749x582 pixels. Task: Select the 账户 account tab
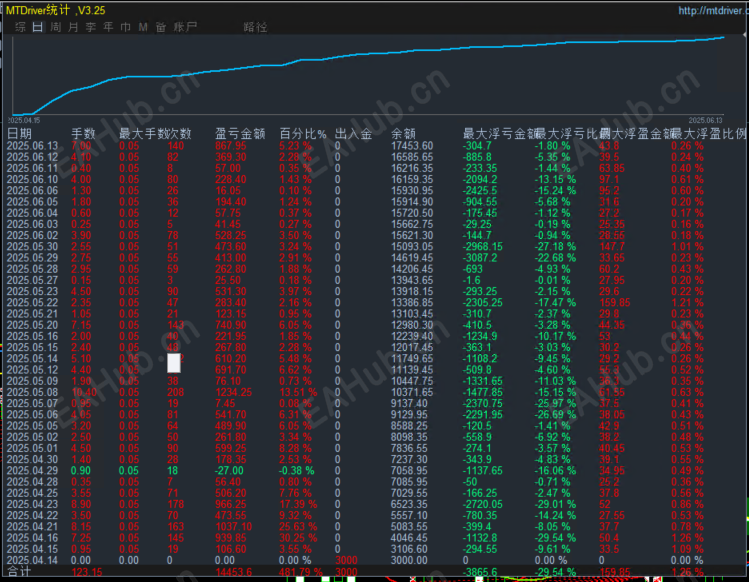tap(185, 27)
